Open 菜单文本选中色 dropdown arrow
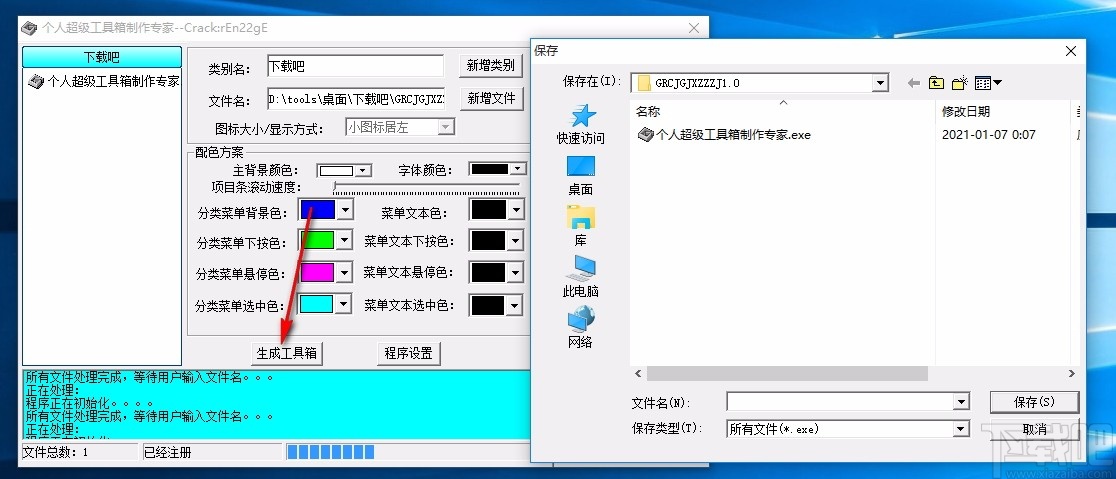This screenshot has width=1116, height=479. point(516,305)
